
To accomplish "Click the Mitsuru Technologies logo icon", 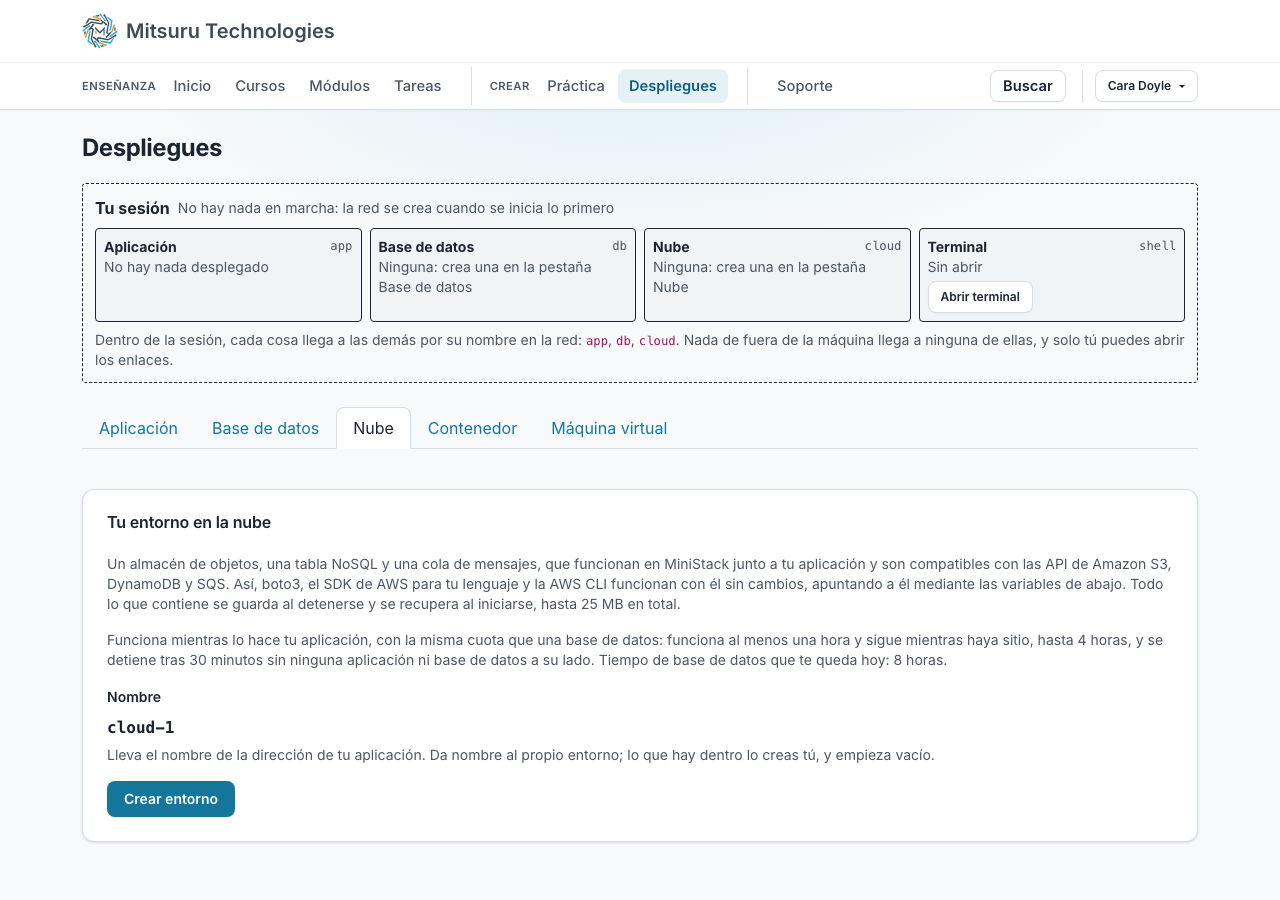I will [x=100, y=31].
